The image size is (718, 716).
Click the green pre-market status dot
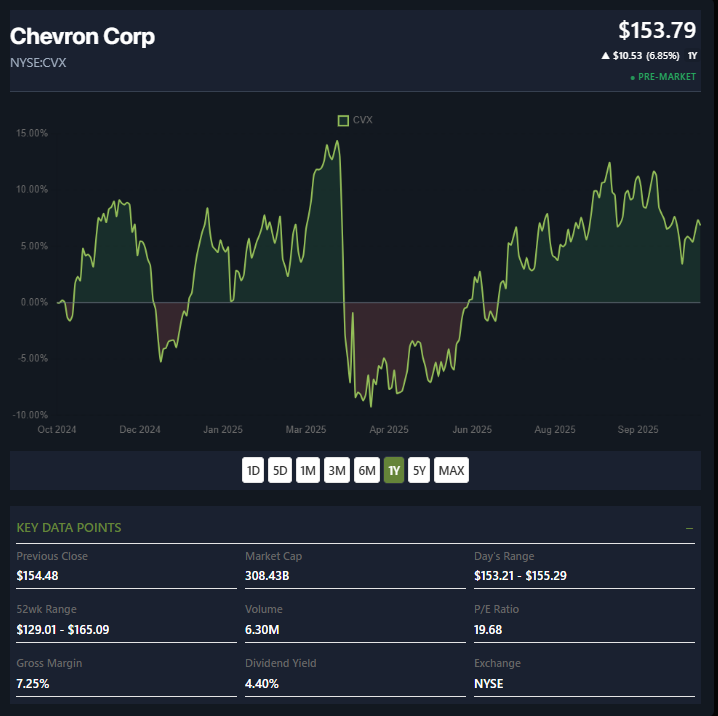(632, 77)
